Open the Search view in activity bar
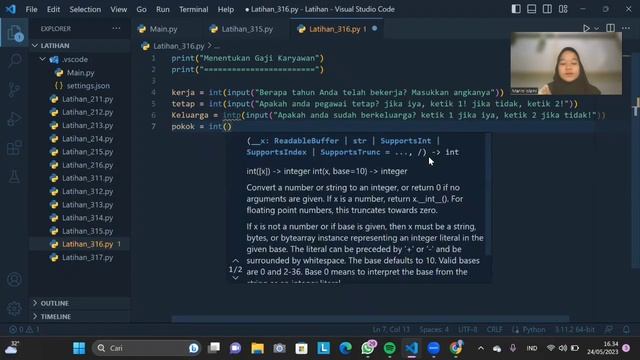Viewport: 640px width, 360px height. pos(15,61)
